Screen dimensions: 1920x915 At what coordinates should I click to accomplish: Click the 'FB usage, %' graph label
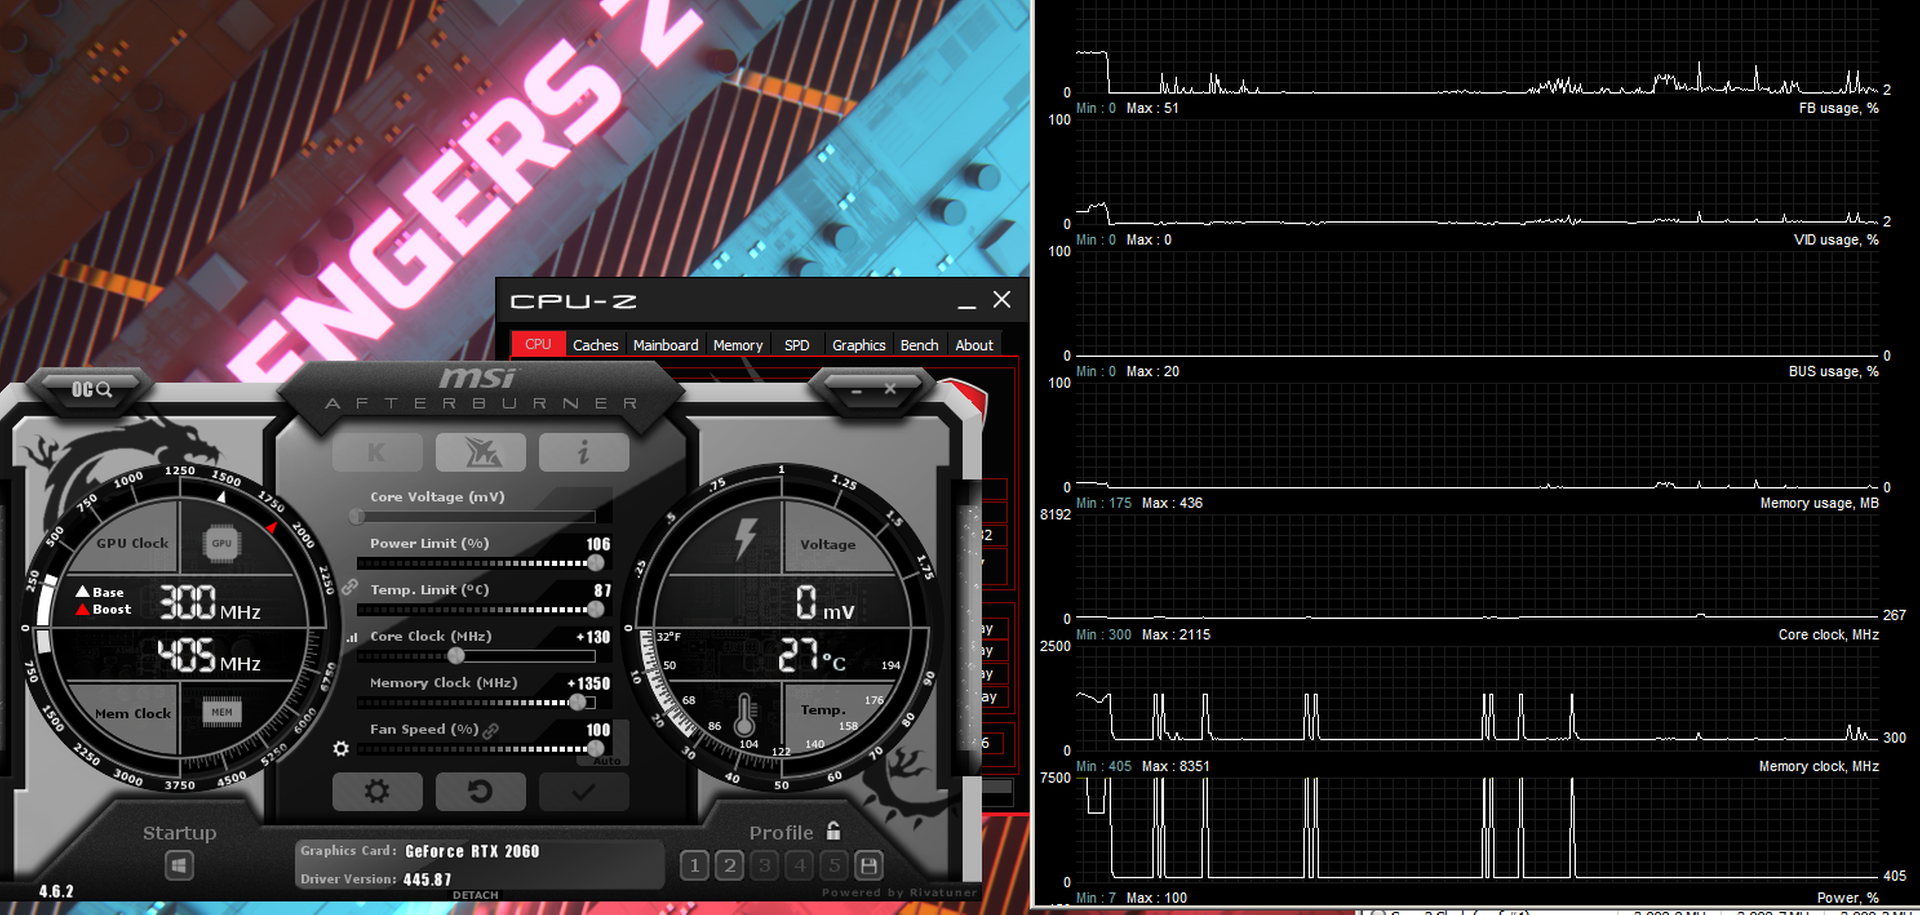(x=1838, y=108)
